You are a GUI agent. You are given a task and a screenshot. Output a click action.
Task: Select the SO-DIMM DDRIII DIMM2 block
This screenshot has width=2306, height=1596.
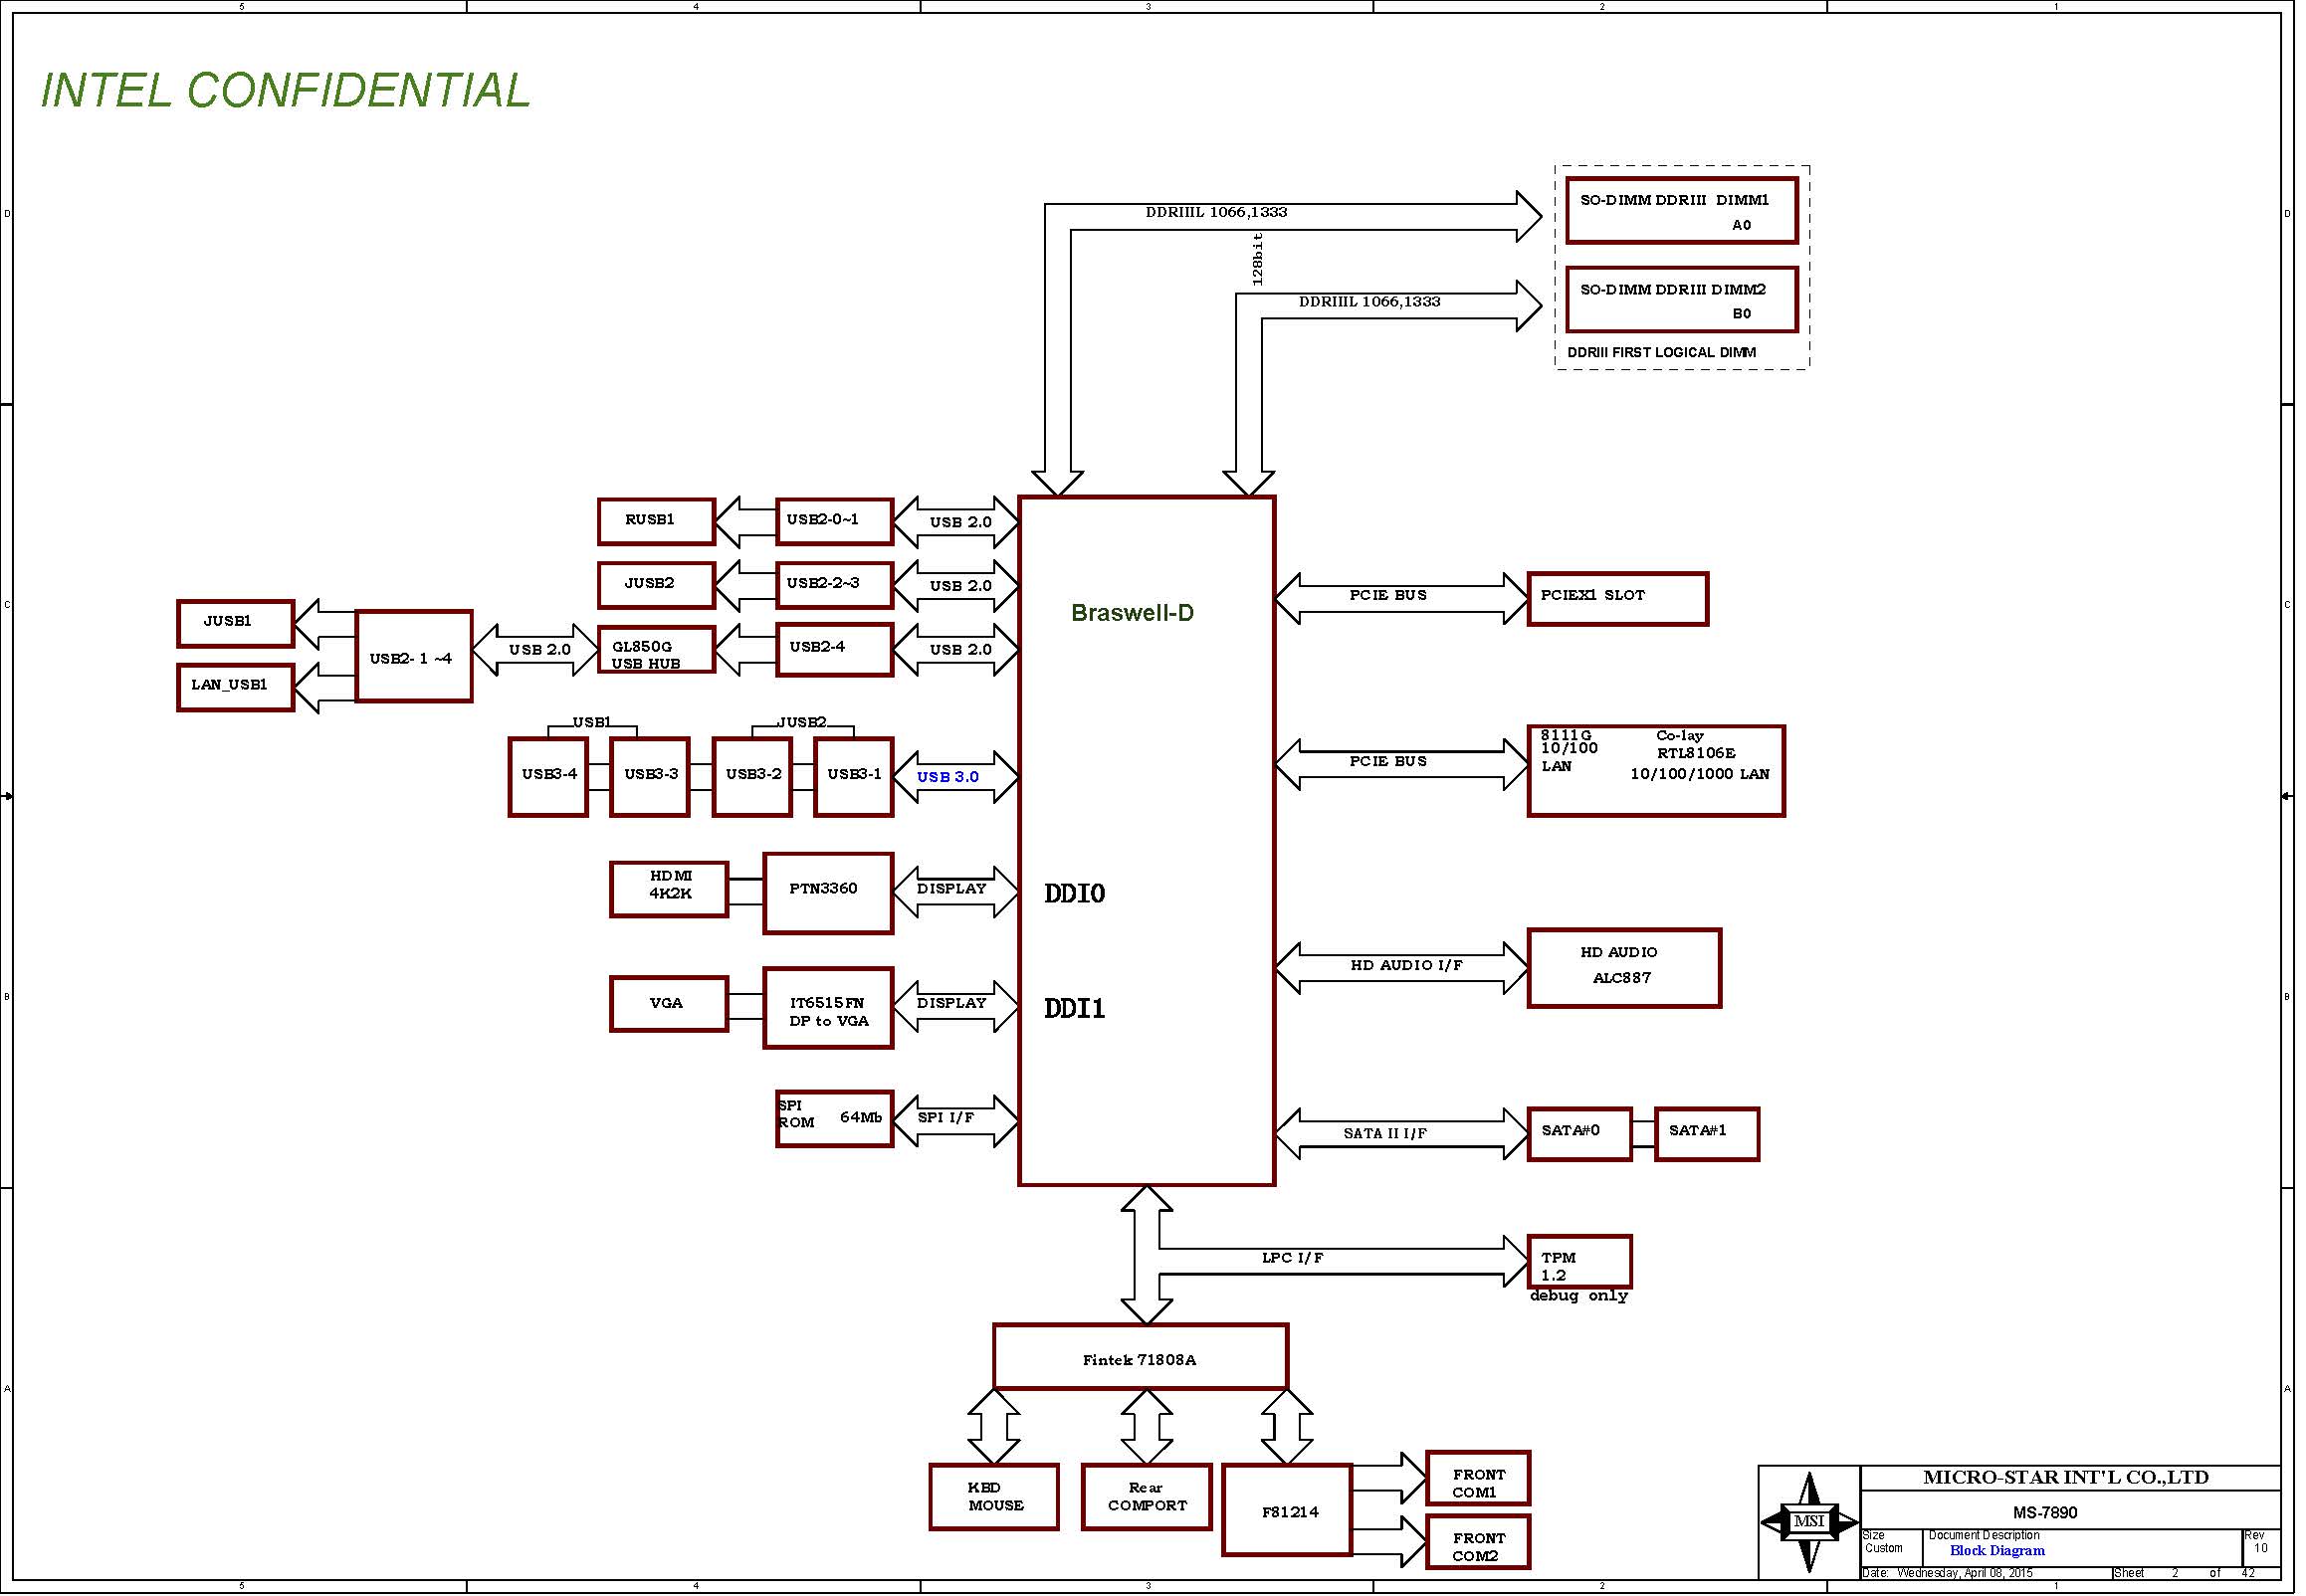(1681, 300)
